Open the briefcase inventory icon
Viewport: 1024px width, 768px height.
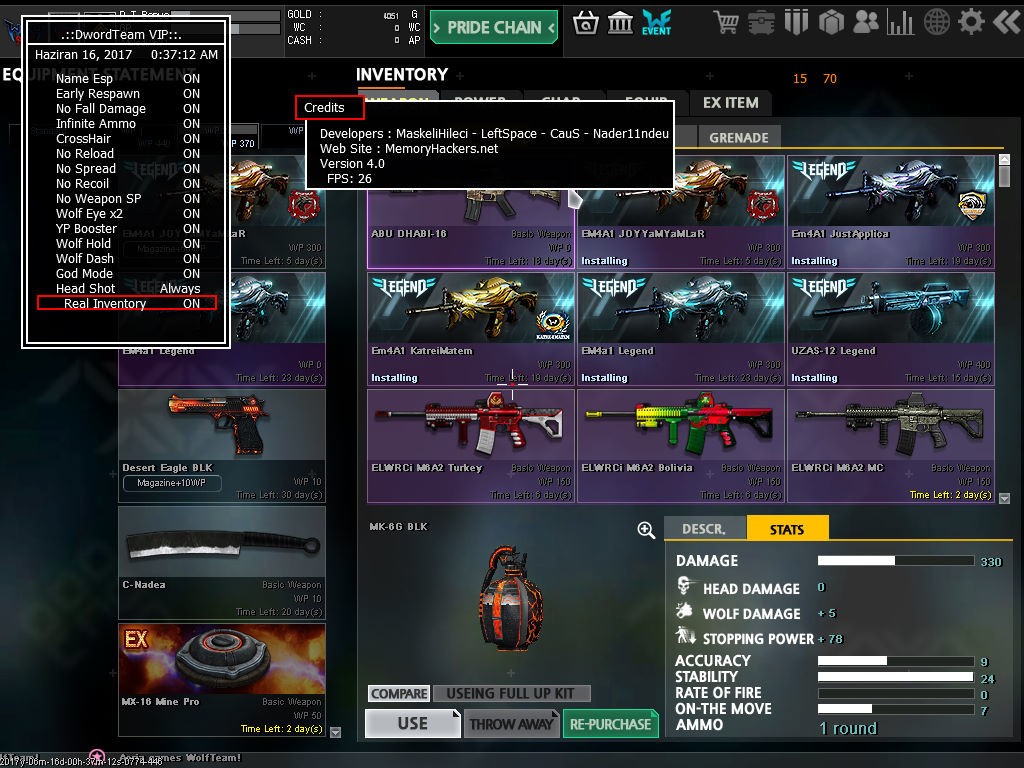[x=761, y=23]
